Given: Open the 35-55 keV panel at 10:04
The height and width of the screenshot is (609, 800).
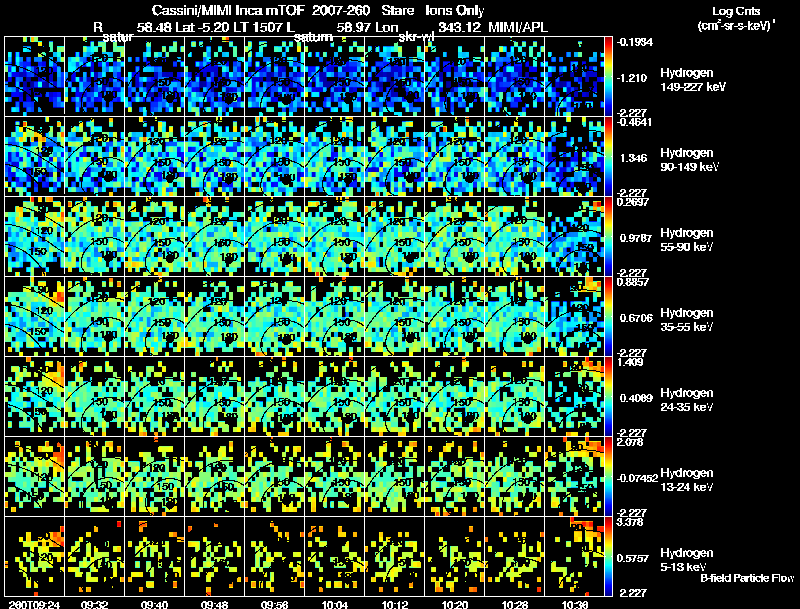Looking at the screenshot, I should [x=335, y=317].
